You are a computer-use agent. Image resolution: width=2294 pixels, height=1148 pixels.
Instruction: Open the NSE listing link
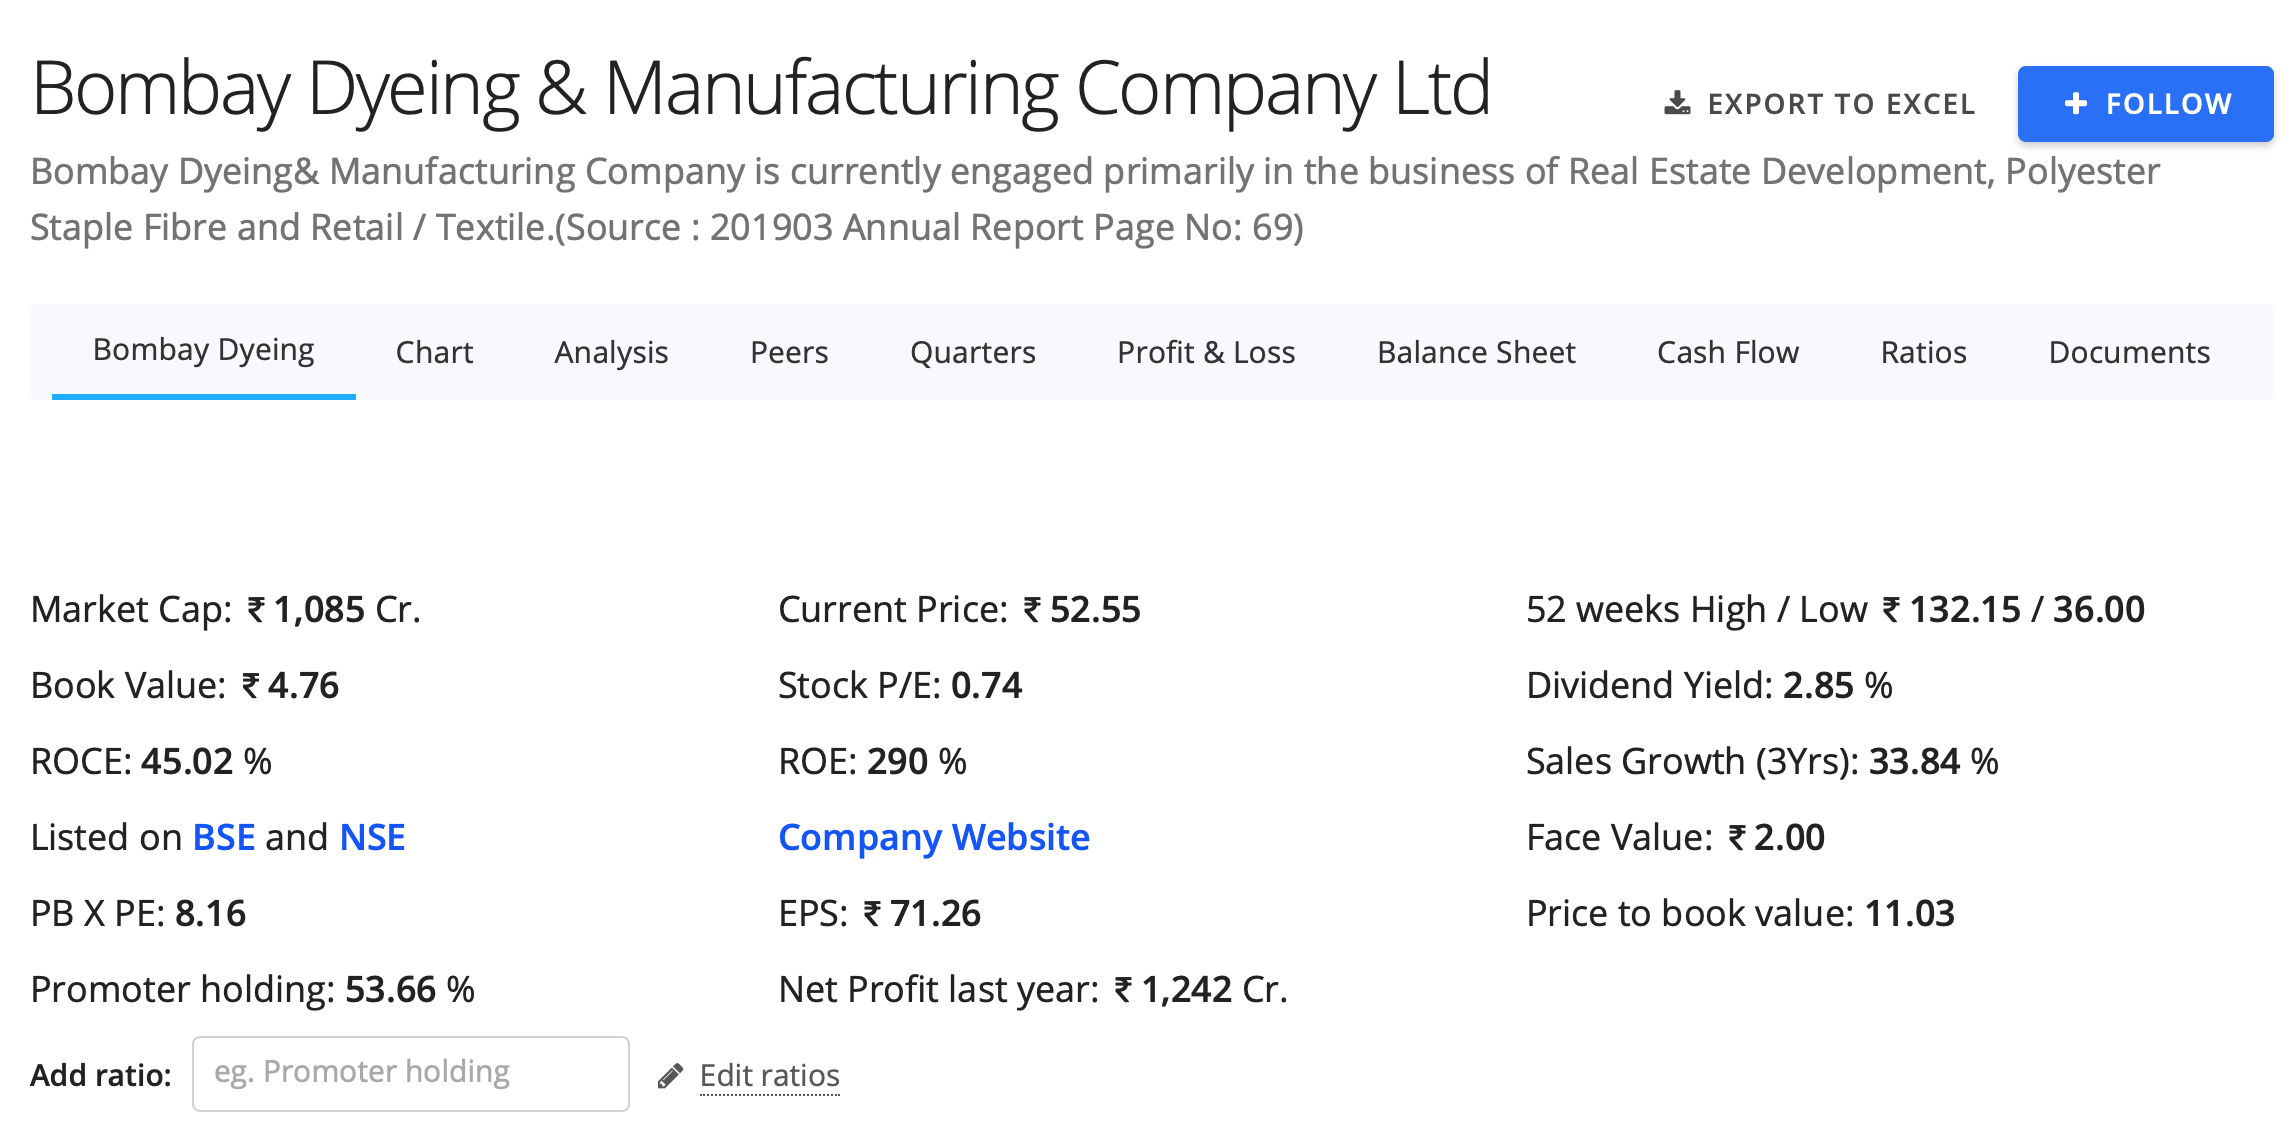372,837
